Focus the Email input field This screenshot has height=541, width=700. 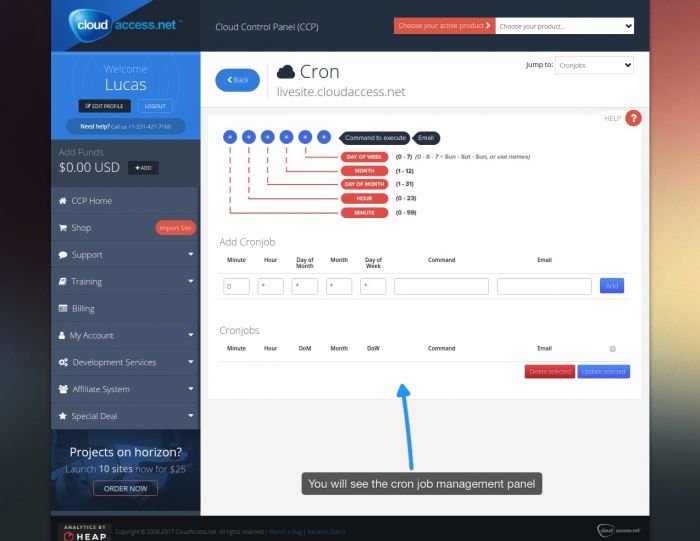(x=544, y=286)
